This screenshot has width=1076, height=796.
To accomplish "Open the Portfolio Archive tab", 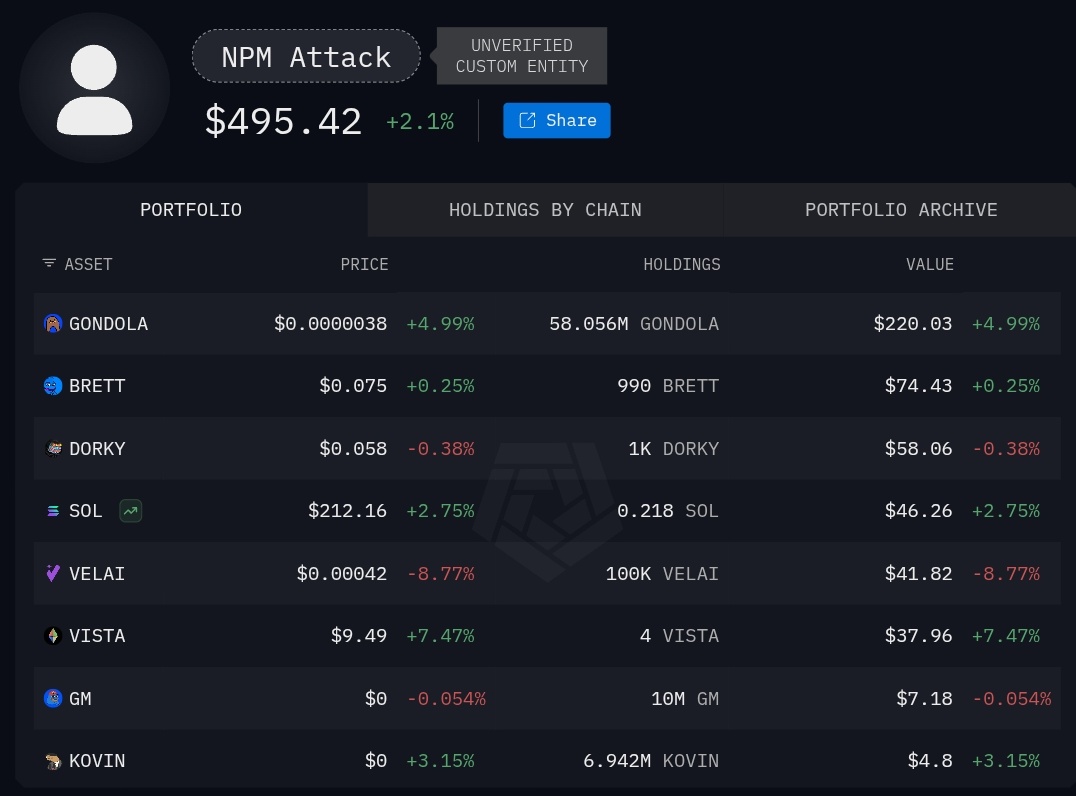I will [901, 210].
